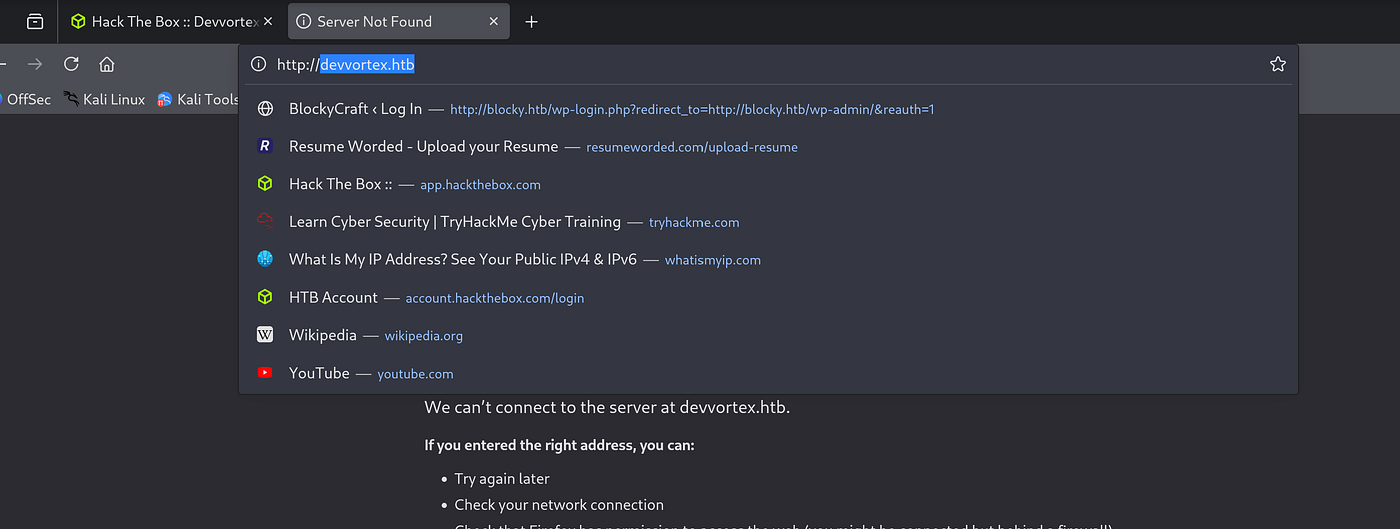Select the BlockyCraft ‹ Log In suggestion
Viewport: 1400px width, 529px height.
tap(768, 109)
